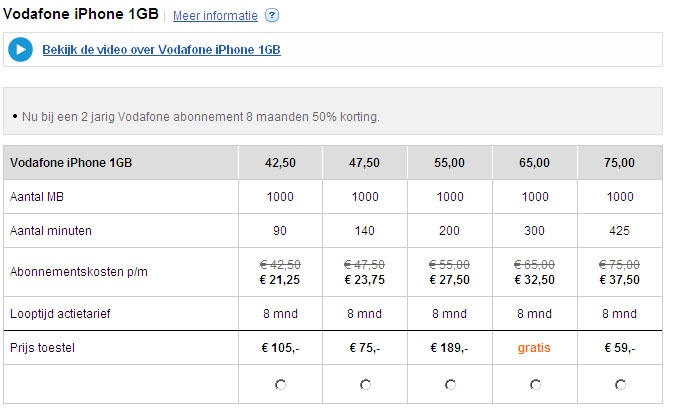The height and width of the screenshot is (416, 684).
Task: Click the orange gratis phone price
Action: coord(535,348)
